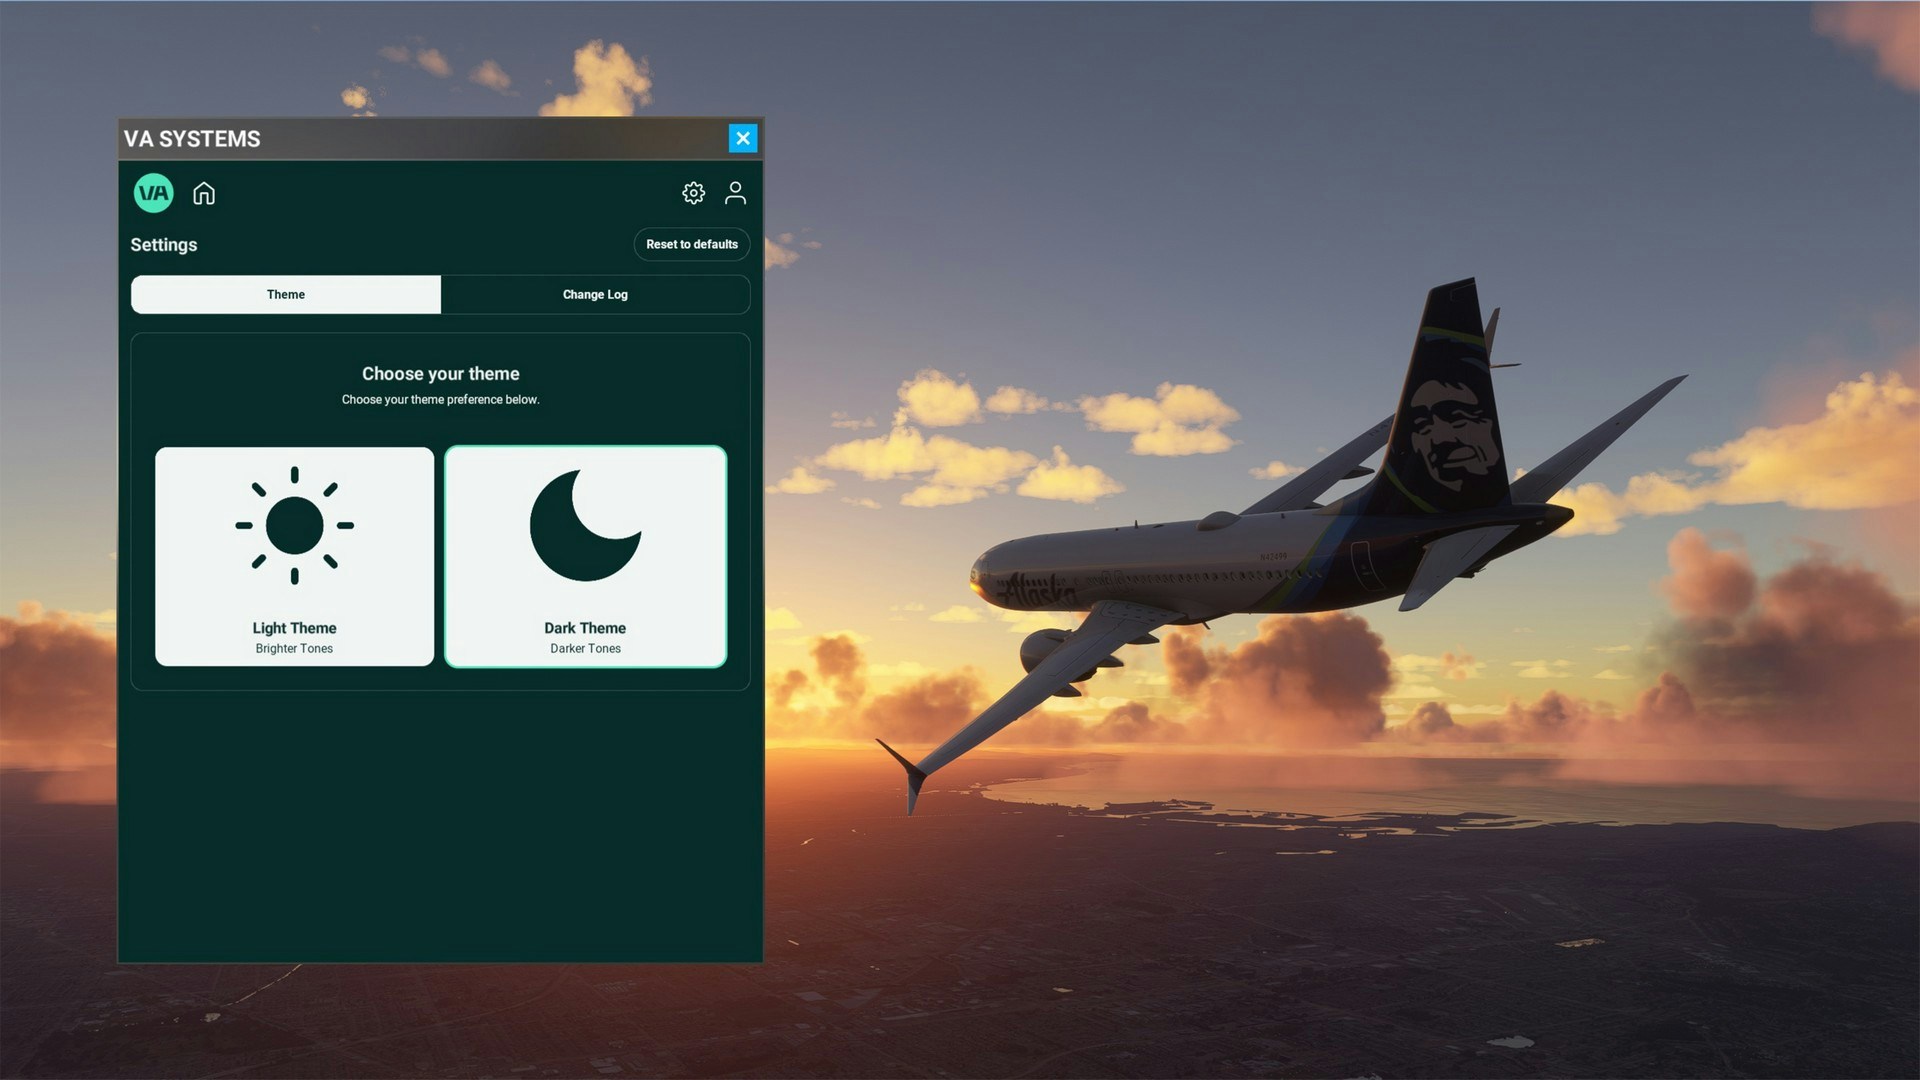Click the 'Choose your theme' heading

click(x=440, y=374)
